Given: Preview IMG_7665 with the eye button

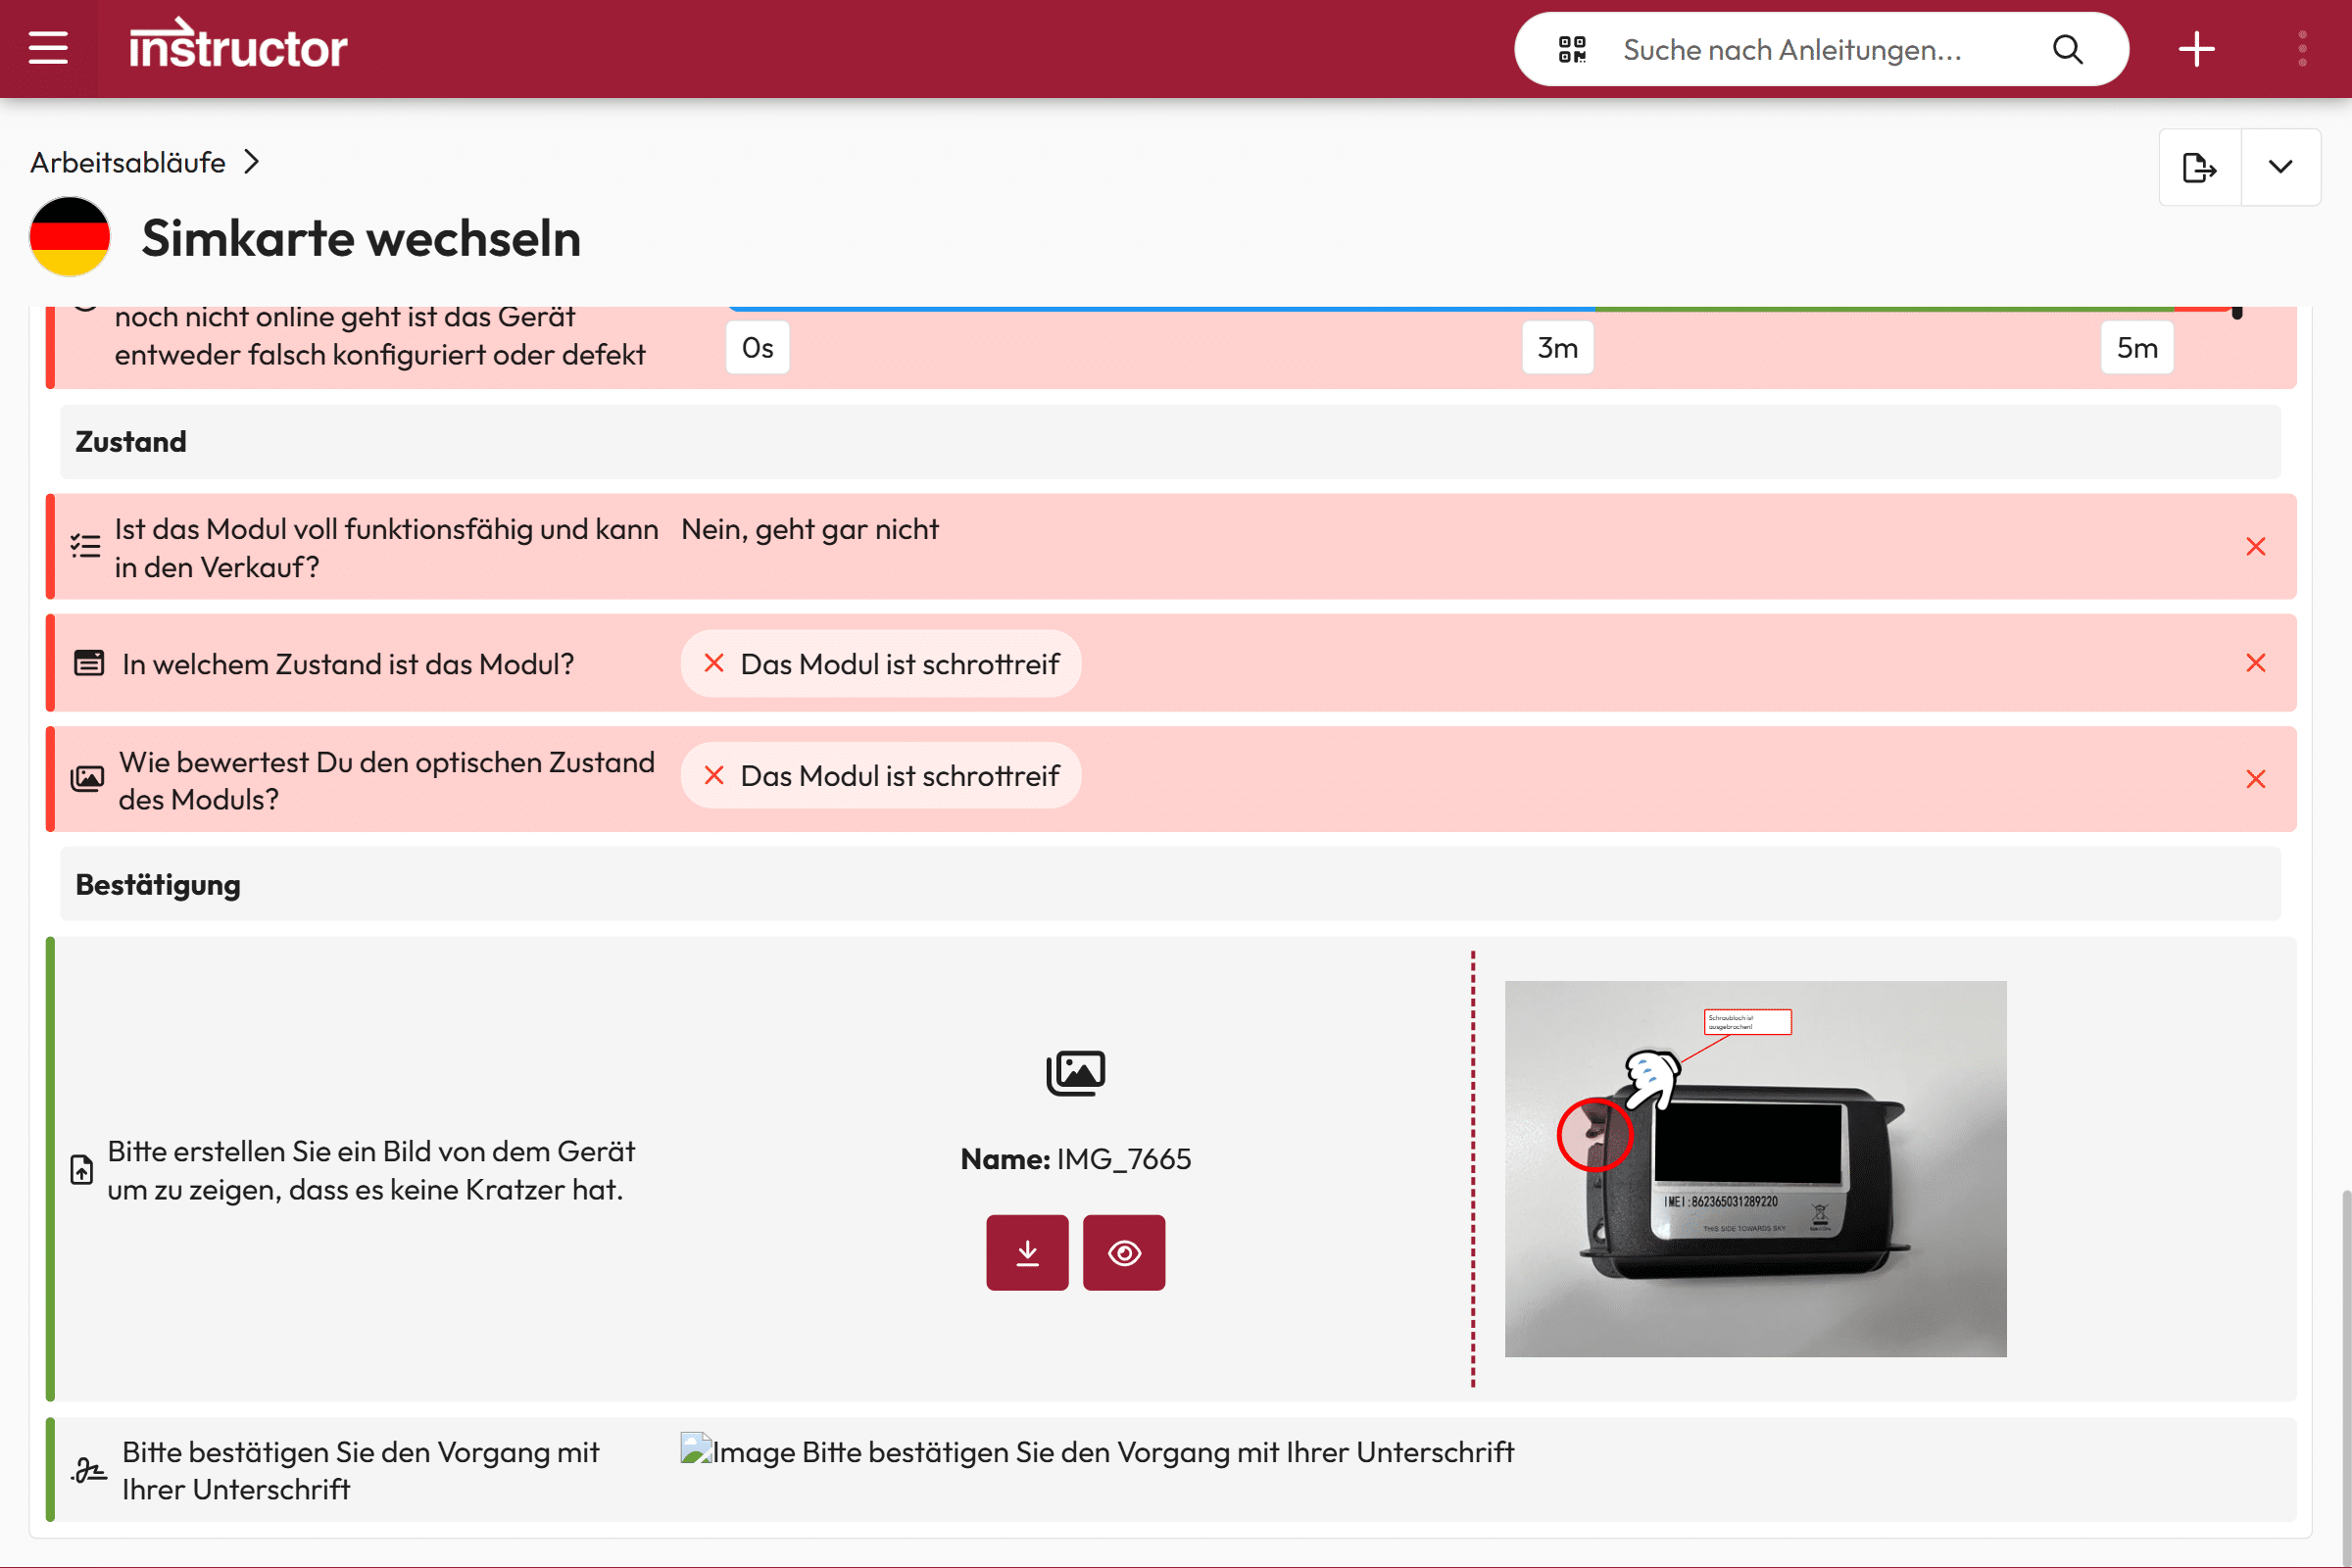Looking at the screenshot, I should tap(1124, 1252).
